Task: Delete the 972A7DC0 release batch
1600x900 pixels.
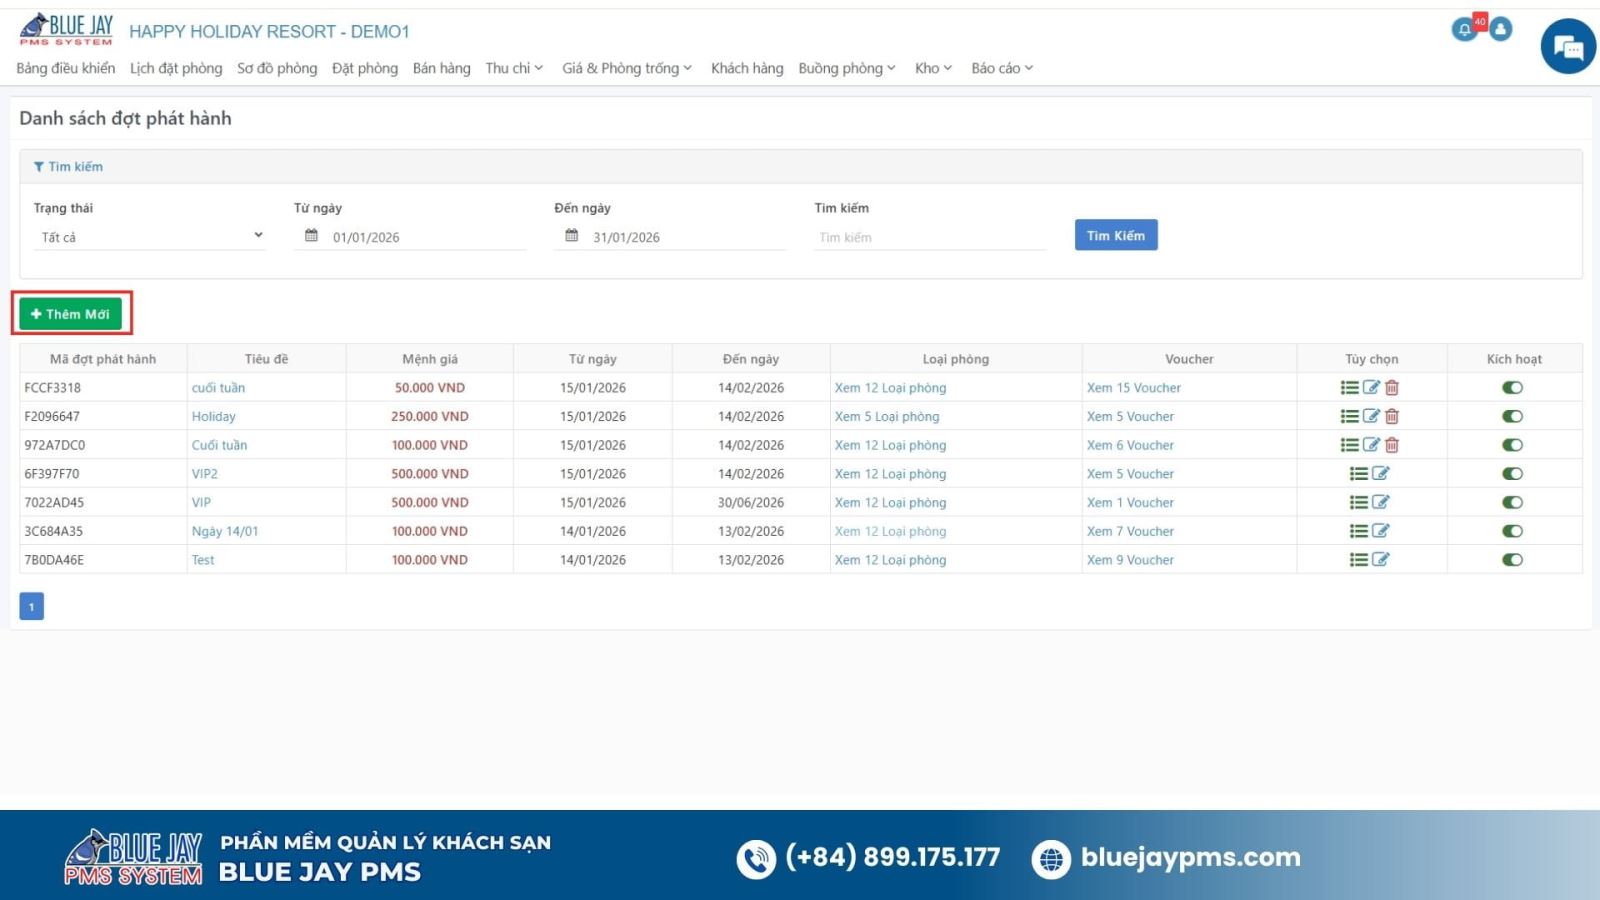Action: 1392,445
